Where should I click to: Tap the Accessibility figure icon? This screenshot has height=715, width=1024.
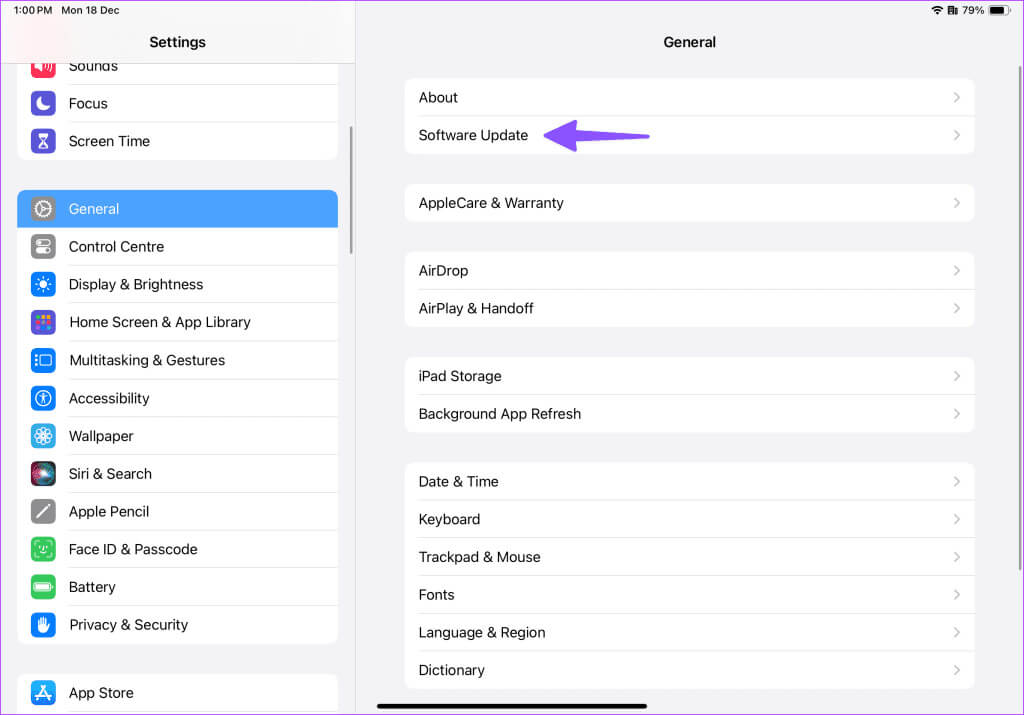click(x=43, y=398)
